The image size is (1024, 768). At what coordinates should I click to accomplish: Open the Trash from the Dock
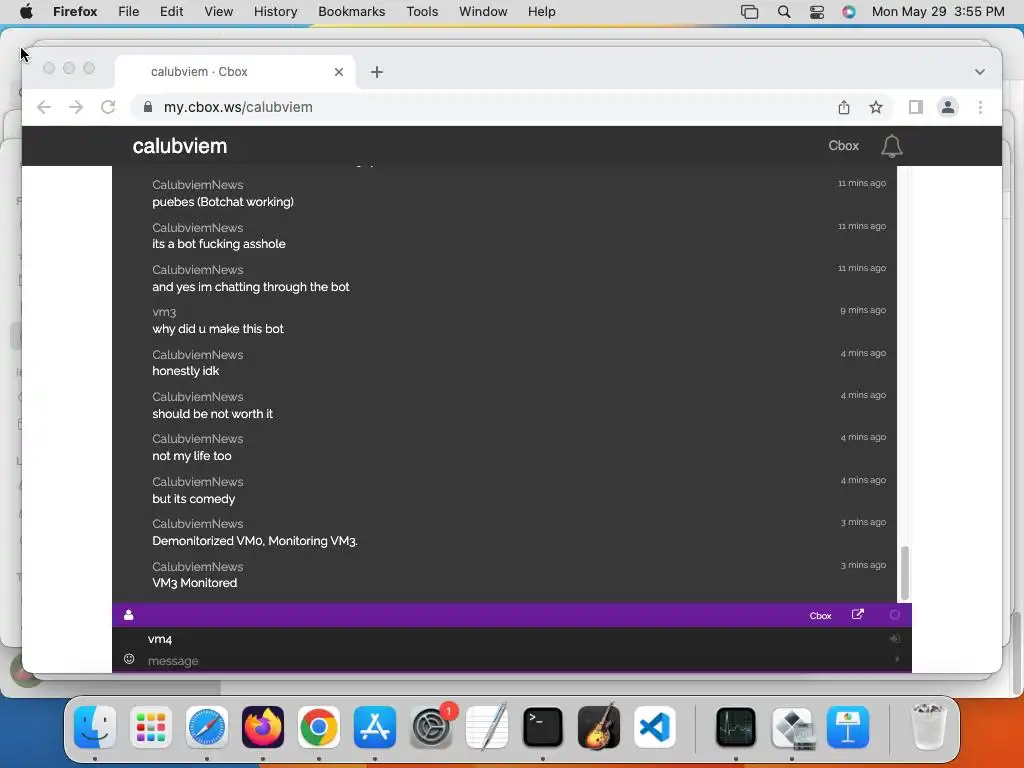point(928,727)
